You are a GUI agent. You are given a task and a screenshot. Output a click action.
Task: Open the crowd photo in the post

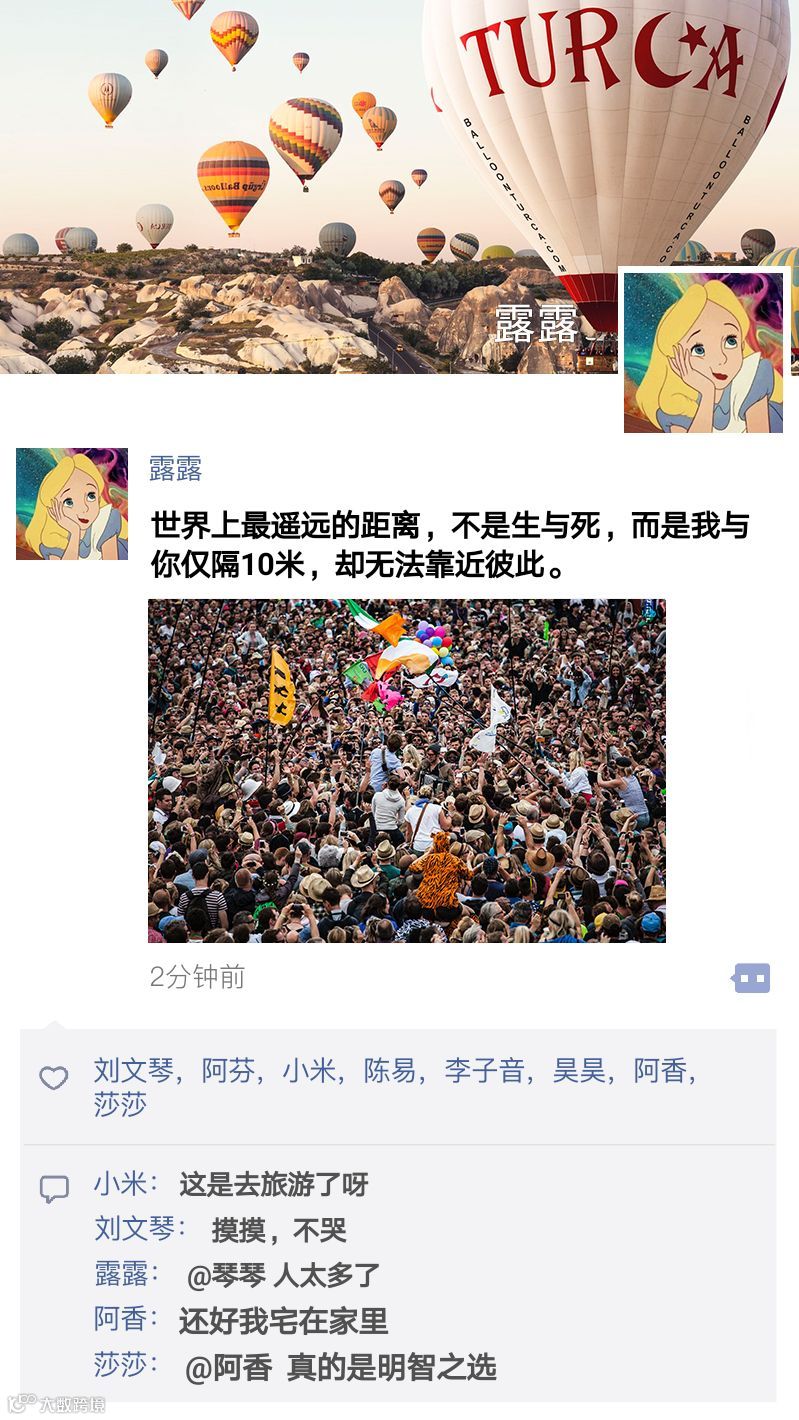pyautogui.click(x=407, y=771)
